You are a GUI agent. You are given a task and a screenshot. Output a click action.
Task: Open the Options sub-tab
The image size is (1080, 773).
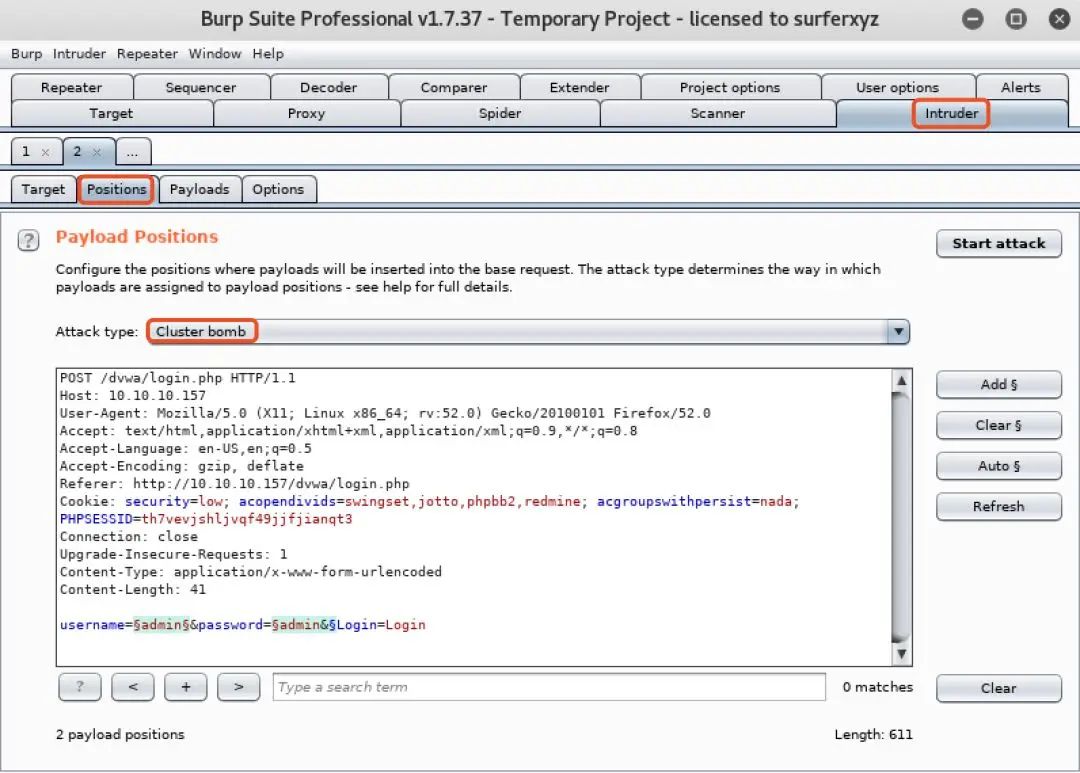pyautogui.click(x=278, y=189)
